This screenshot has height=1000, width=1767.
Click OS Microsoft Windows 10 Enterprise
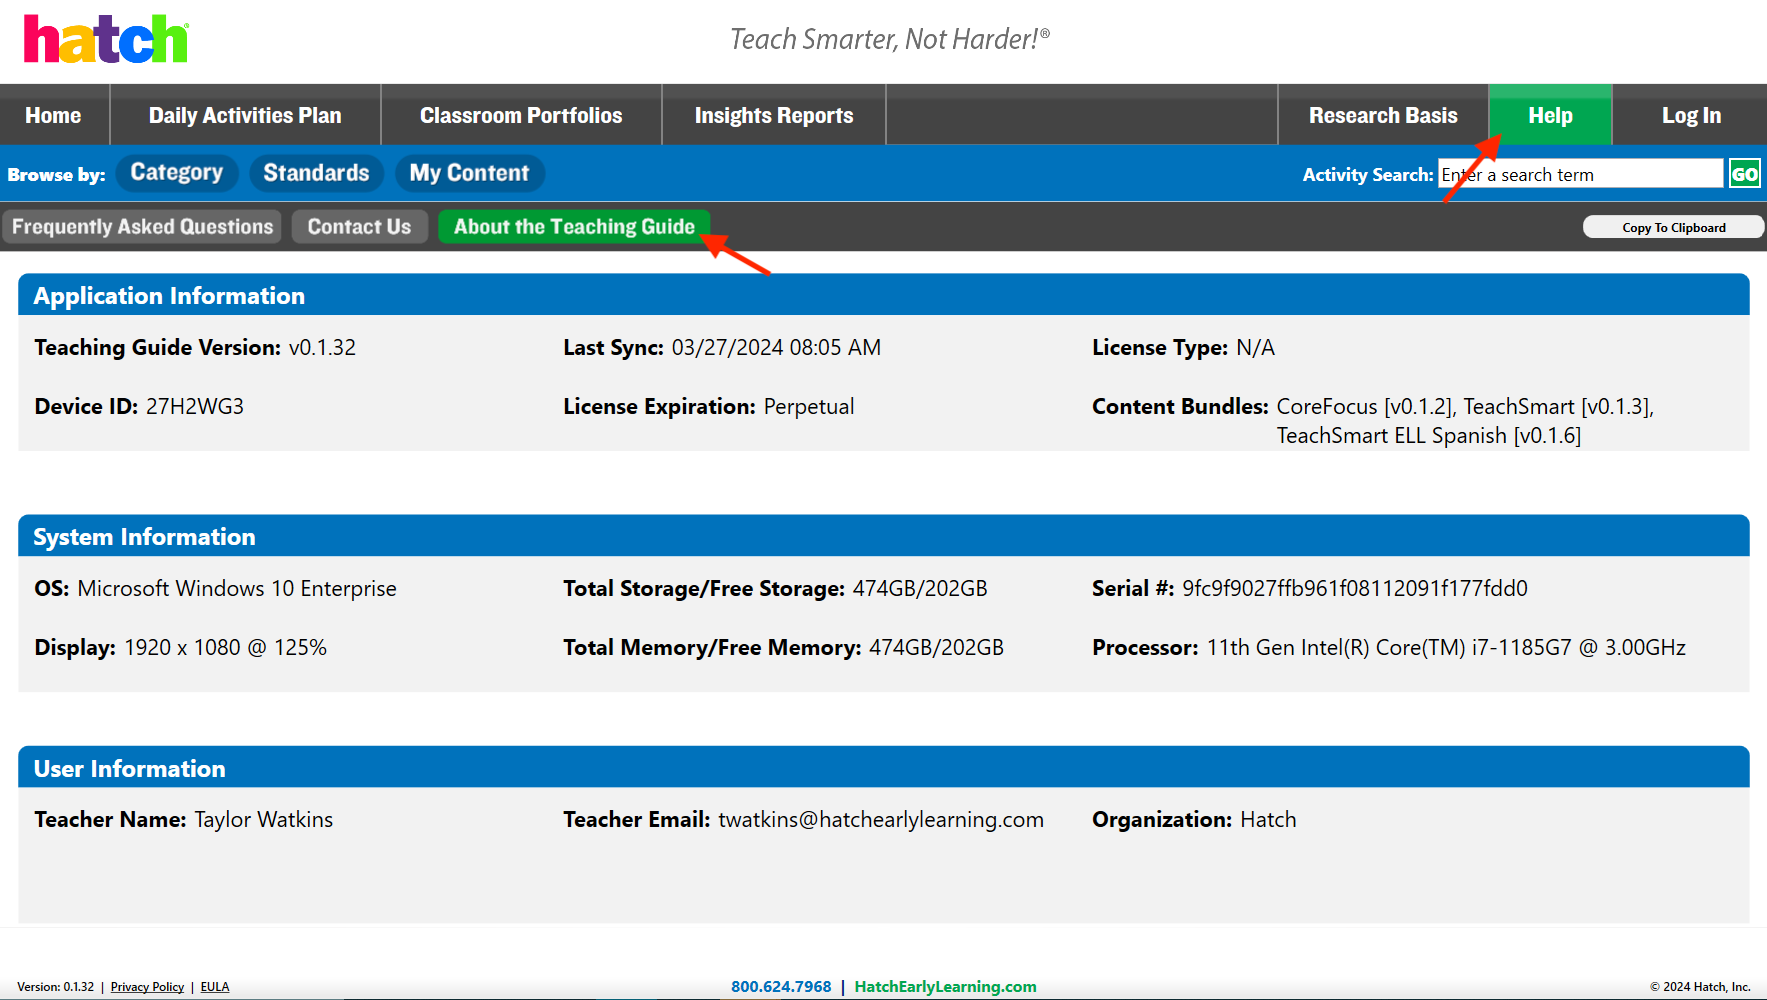(x=215, y=589)
